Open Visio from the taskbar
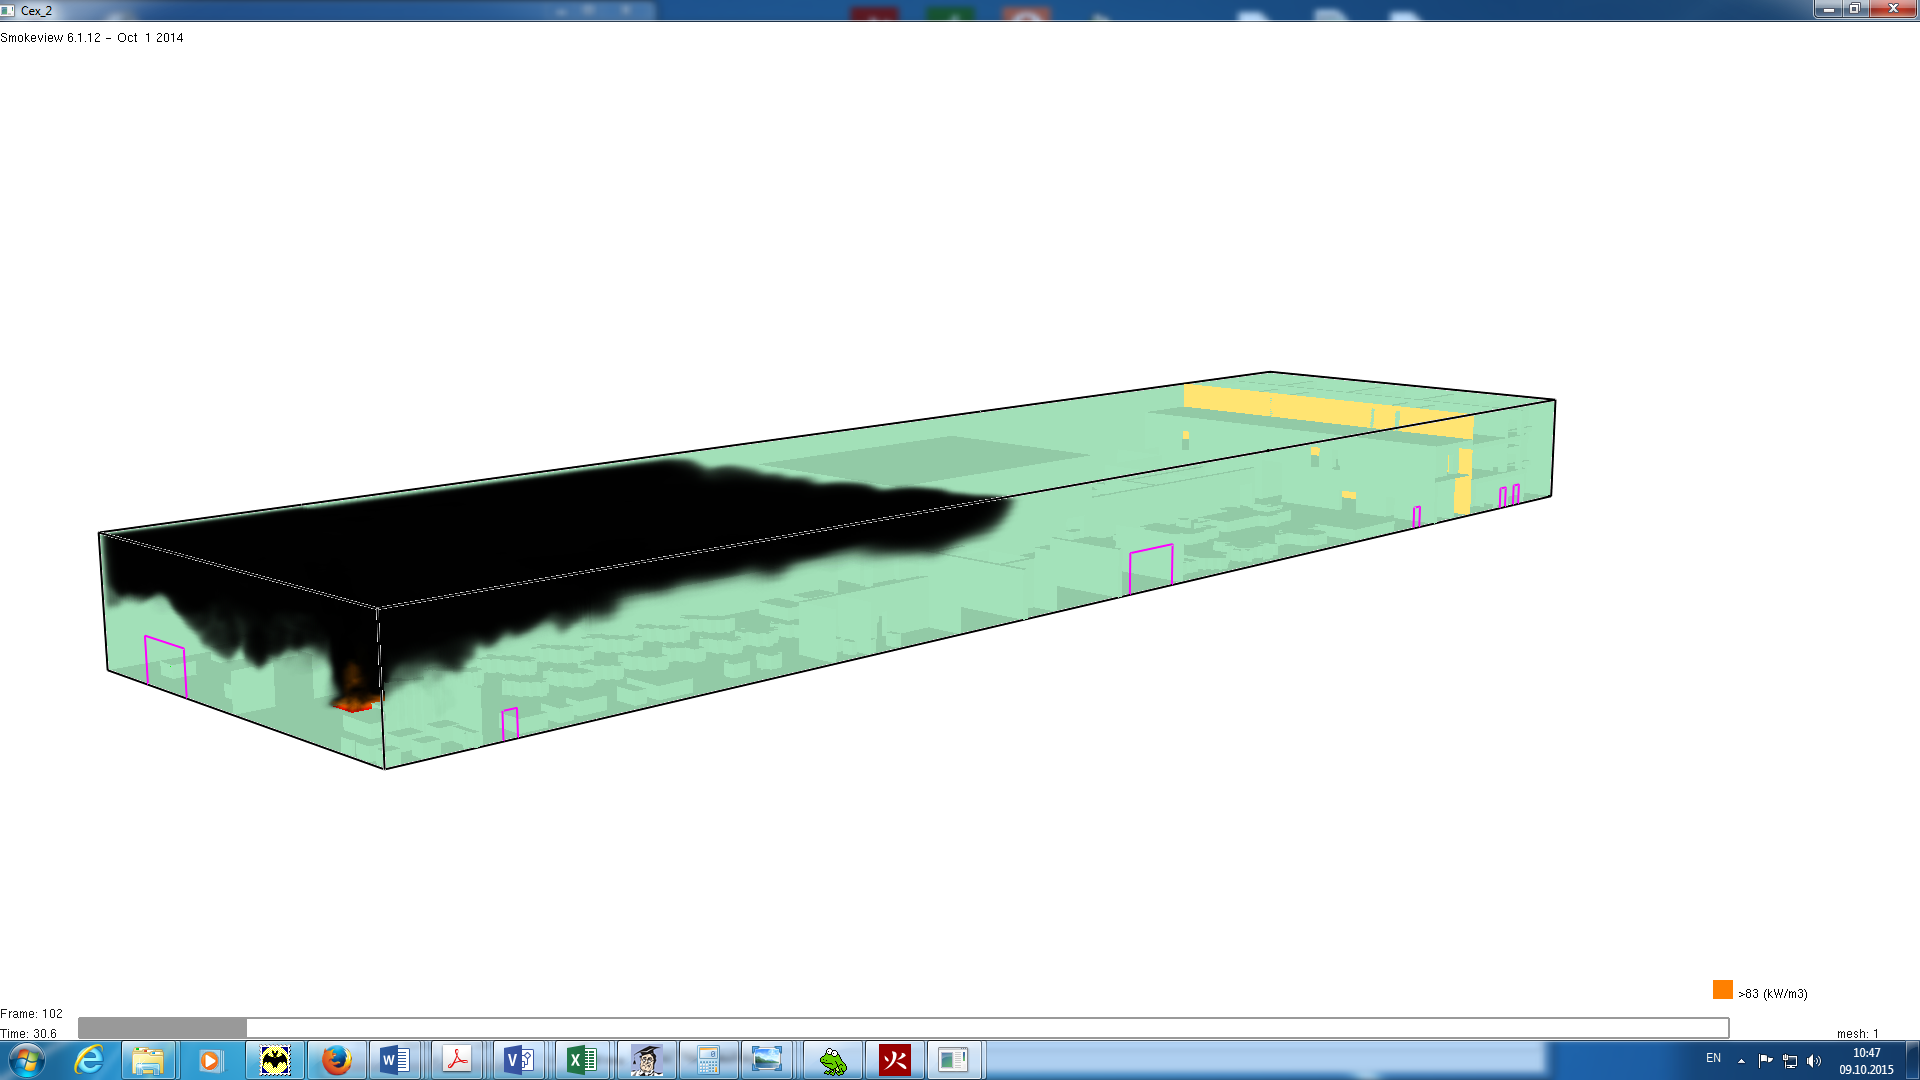 pyautogui.click(x=519, y=1060)
